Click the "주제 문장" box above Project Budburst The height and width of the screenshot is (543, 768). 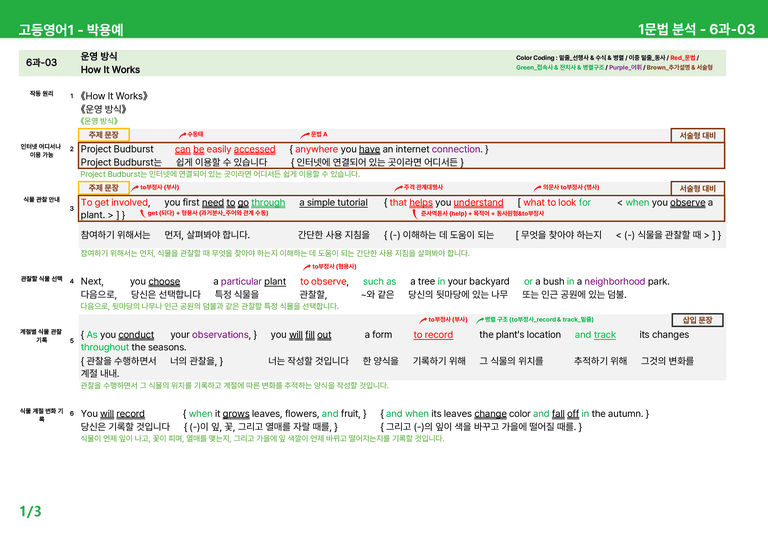(x=104, y=135)
